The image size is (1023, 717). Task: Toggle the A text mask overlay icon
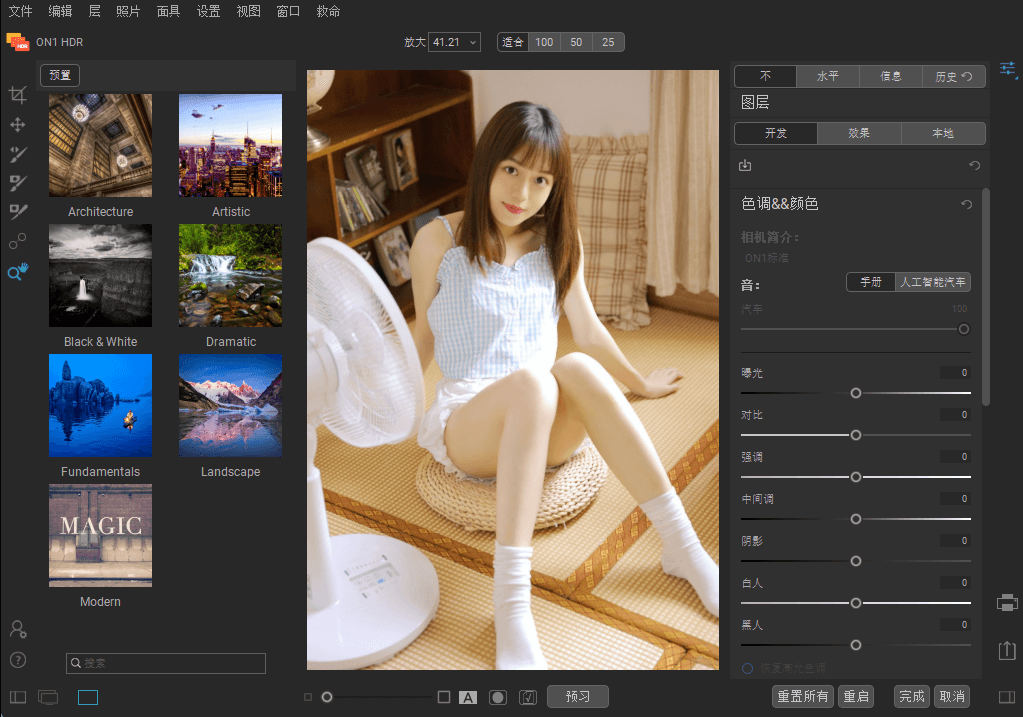[468, 697]
